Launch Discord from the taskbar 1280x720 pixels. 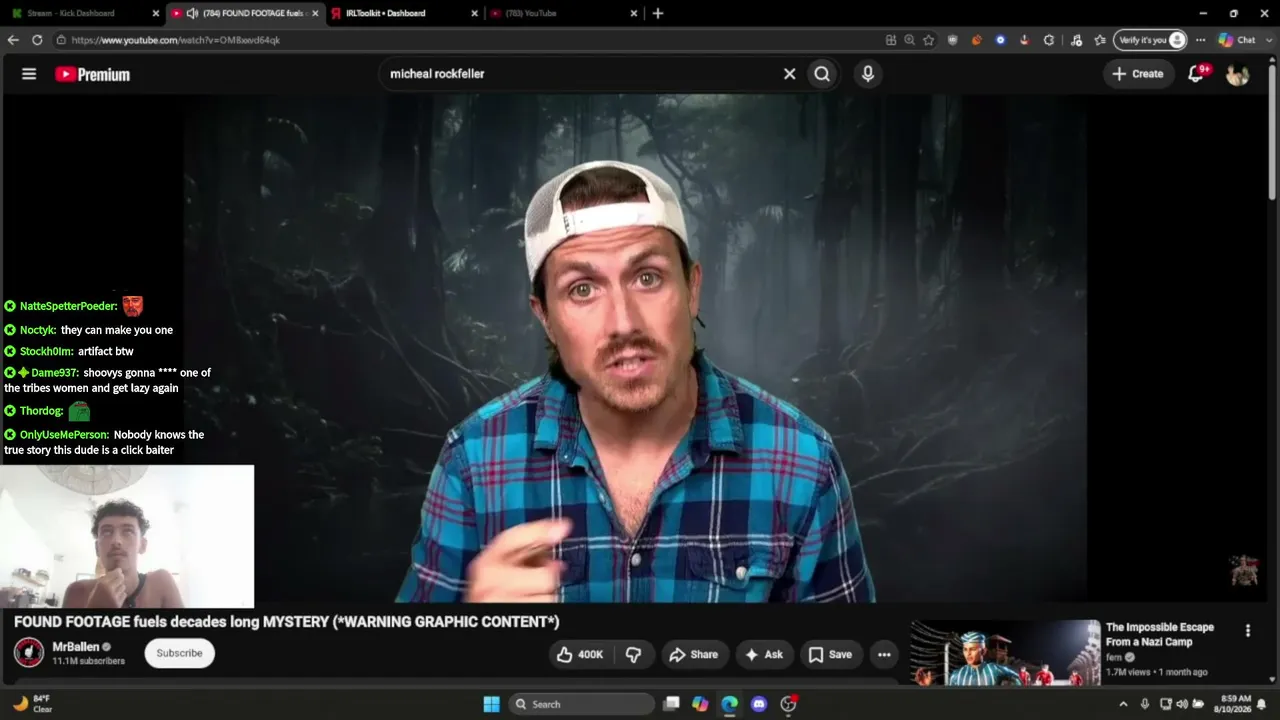[758, 704]
